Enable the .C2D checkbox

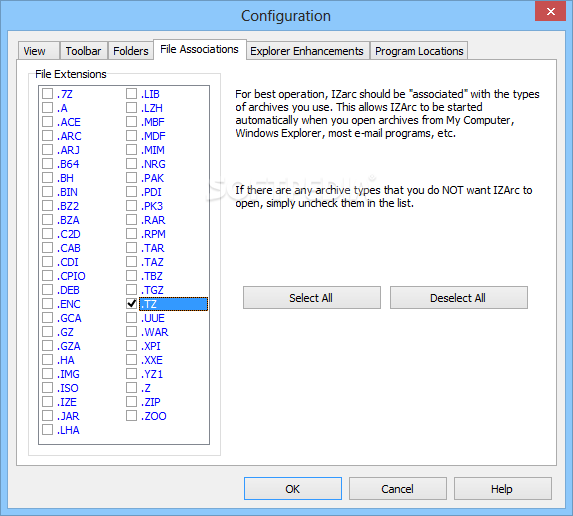pos(48,234)
